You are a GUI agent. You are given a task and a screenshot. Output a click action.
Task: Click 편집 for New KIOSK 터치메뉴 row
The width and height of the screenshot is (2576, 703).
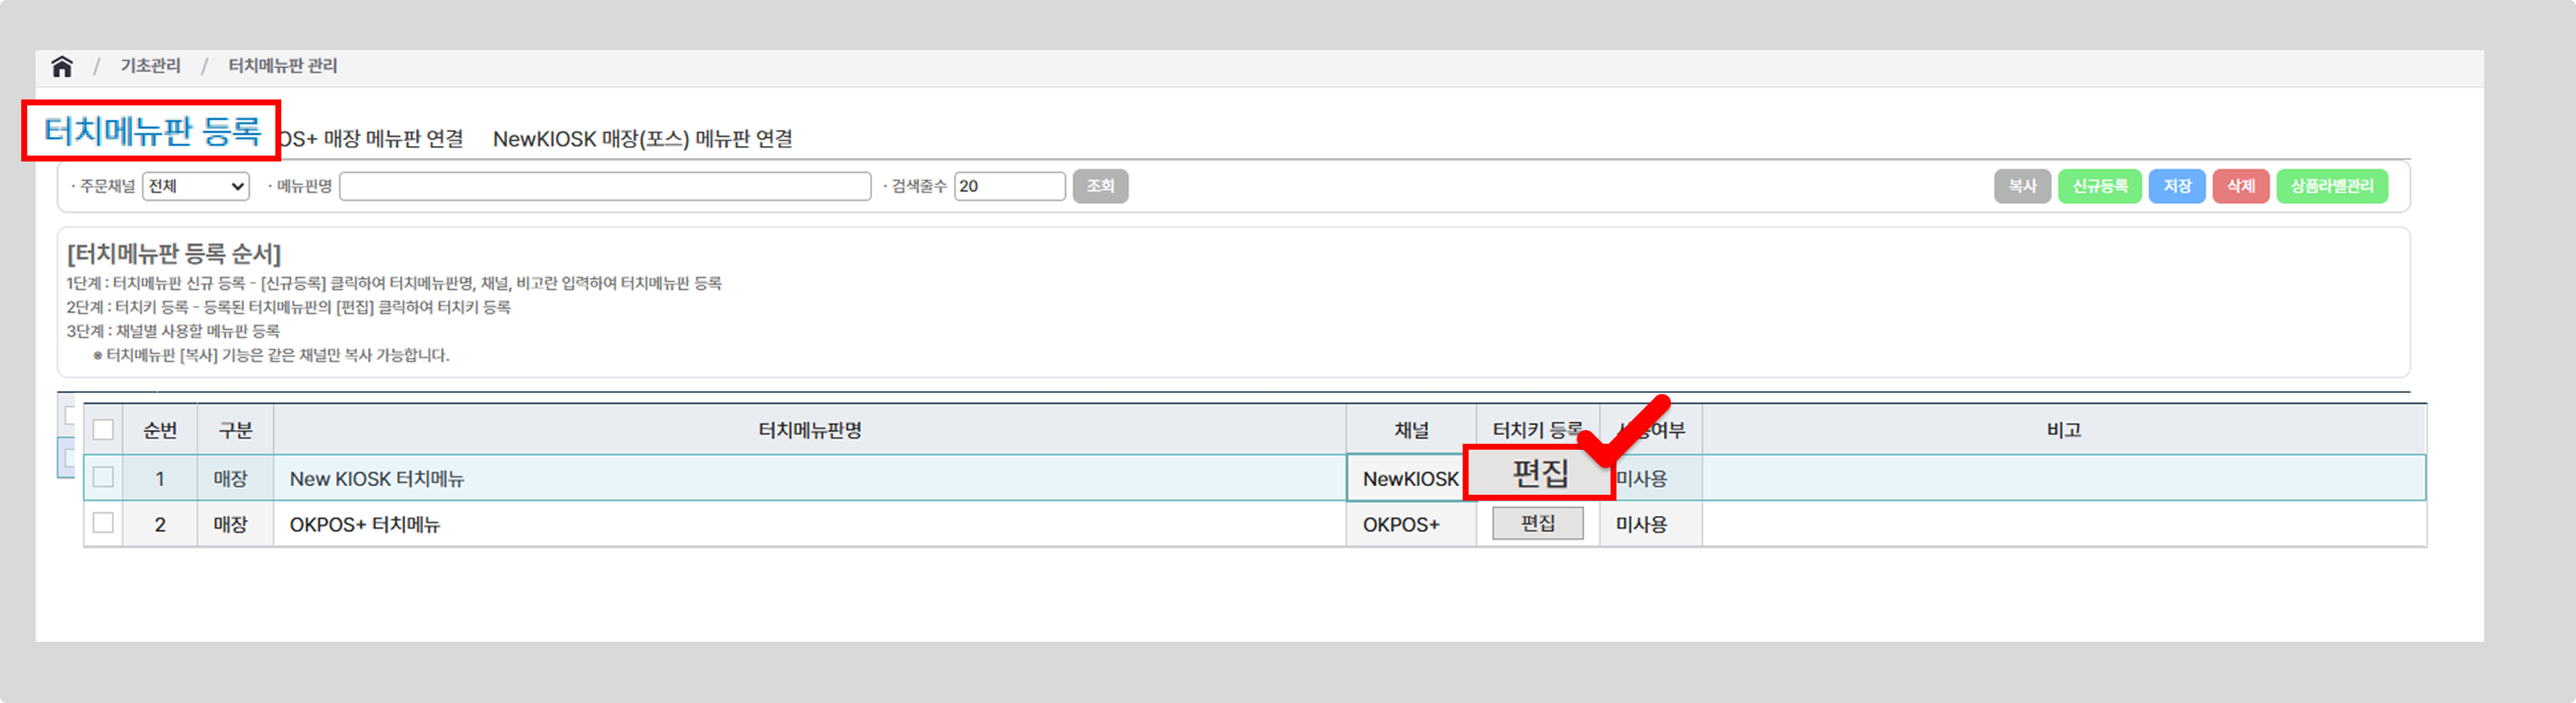point(1538,474)
